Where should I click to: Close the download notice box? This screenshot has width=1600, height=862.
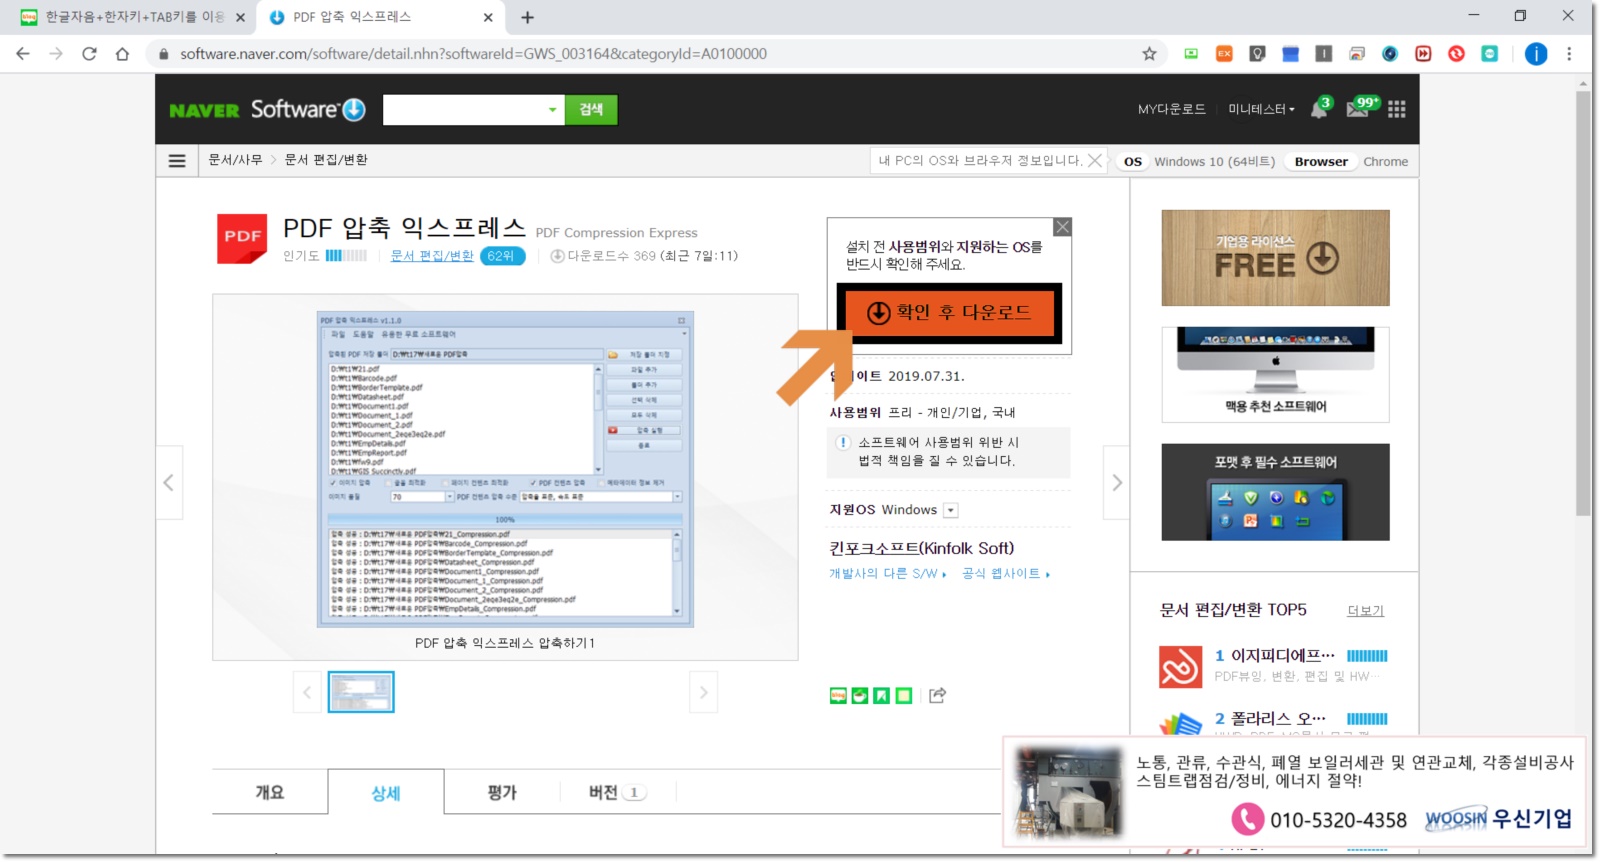pos(1063,227)
